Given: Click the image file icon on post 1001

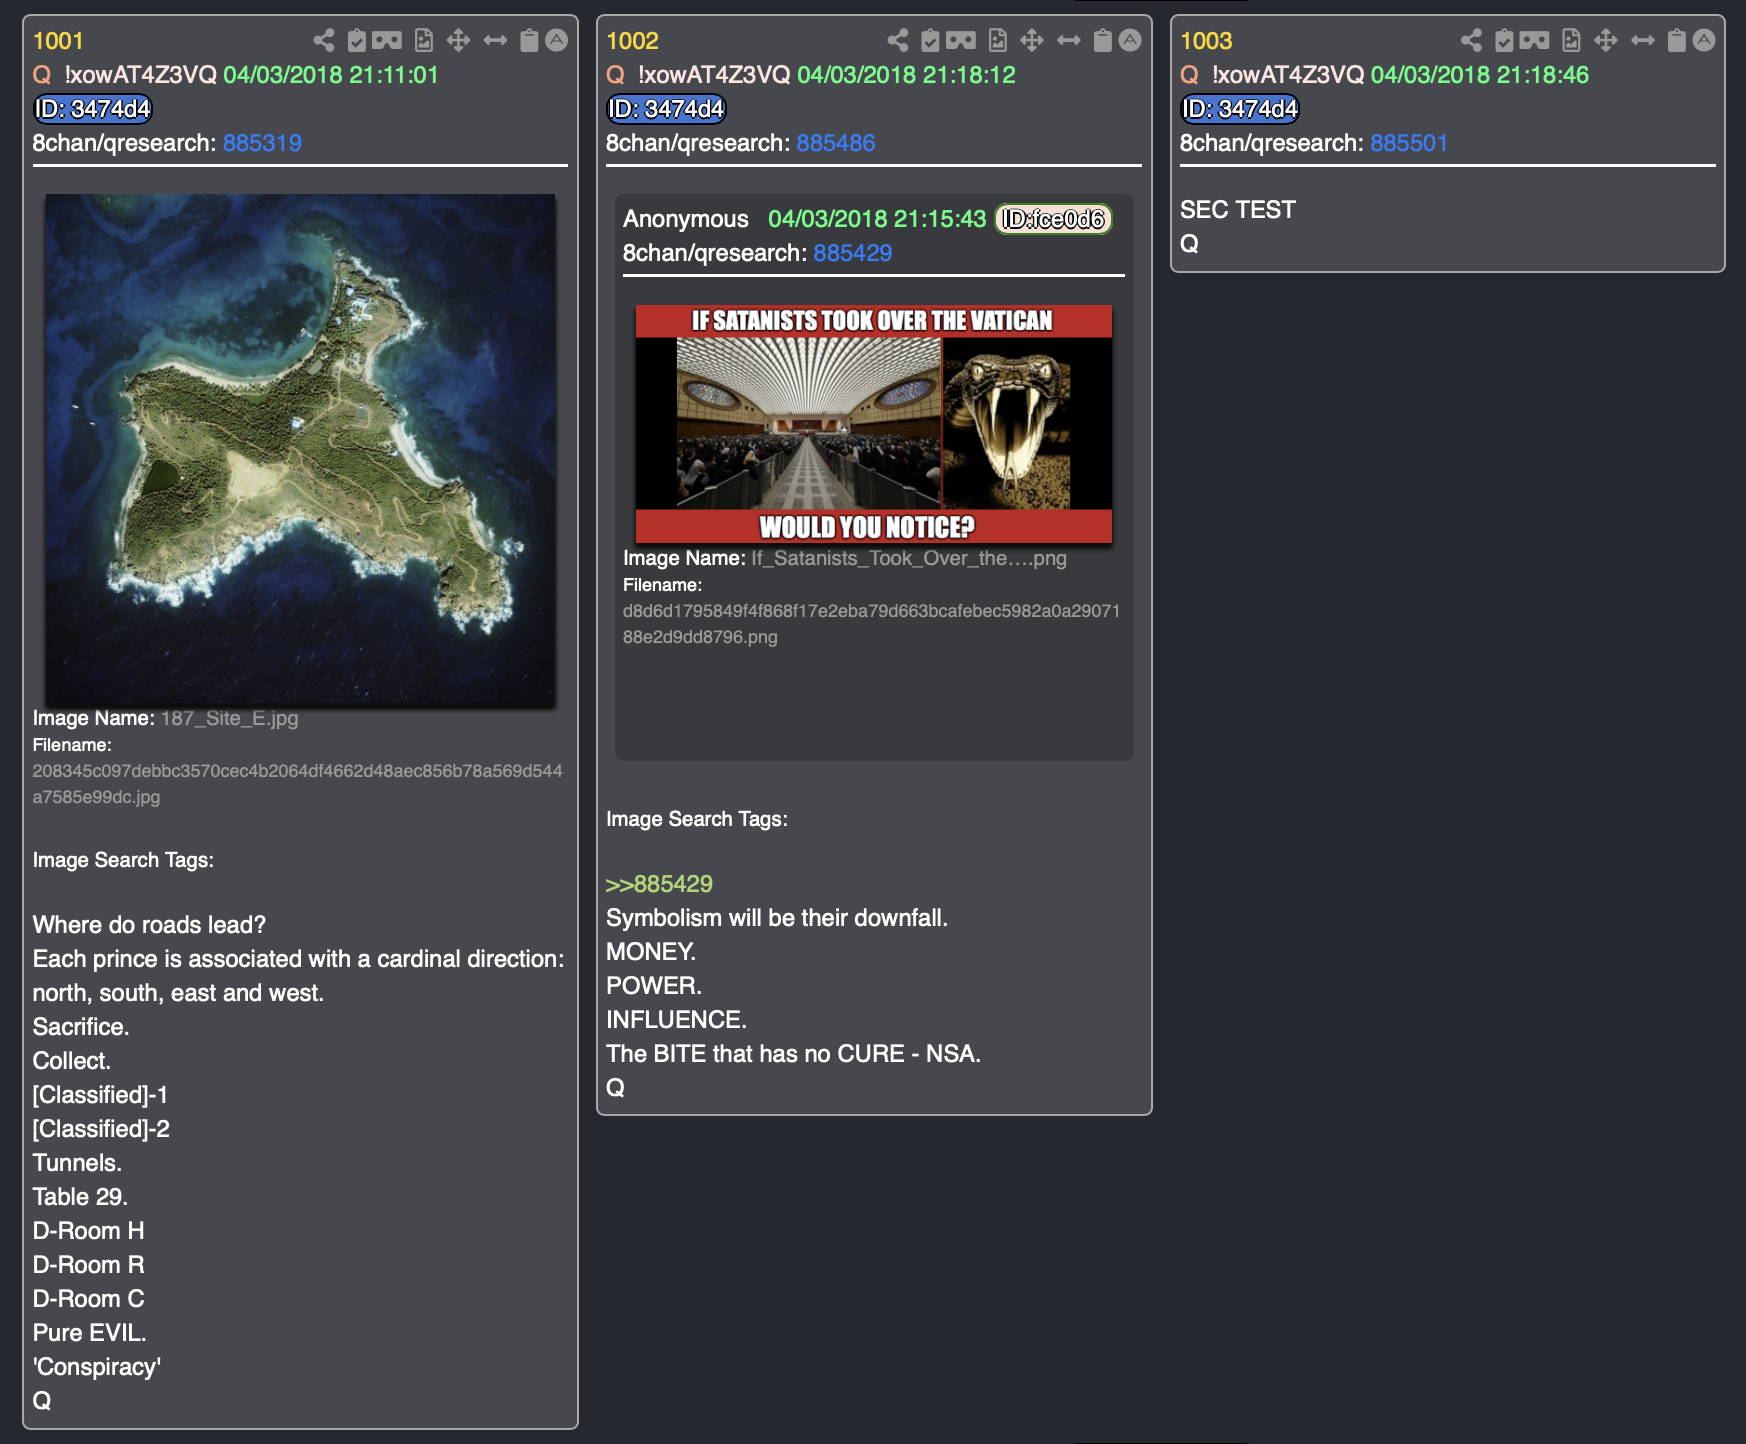Looking at the screenshot, I should (424, 40).
